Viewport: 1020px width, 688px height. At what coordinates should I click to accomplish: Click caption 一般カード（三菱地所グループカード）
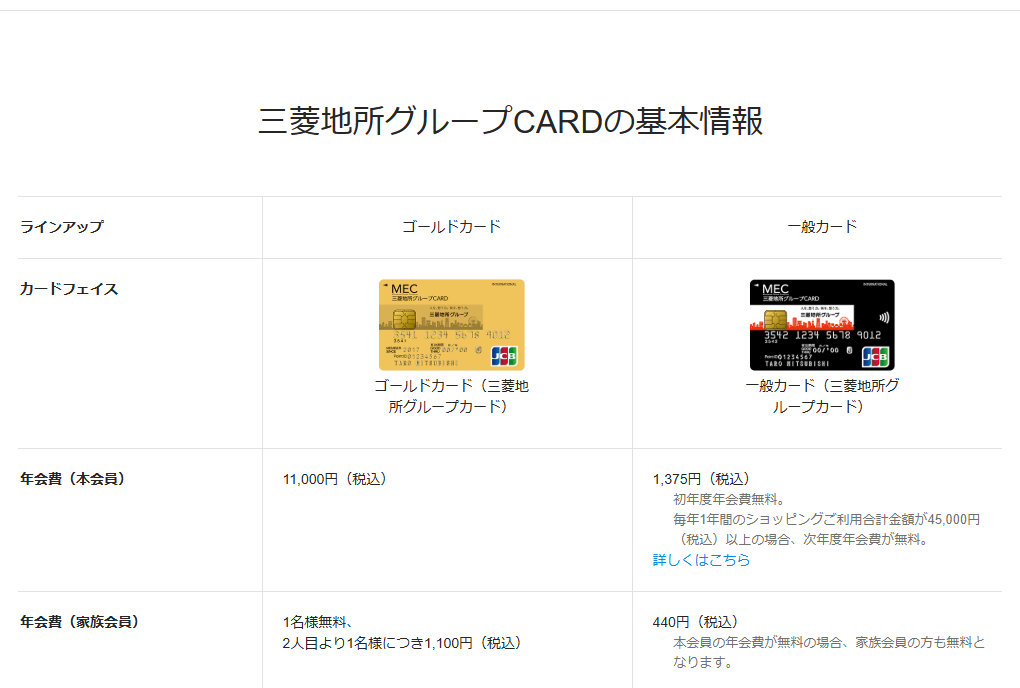[x=822, y=396]
